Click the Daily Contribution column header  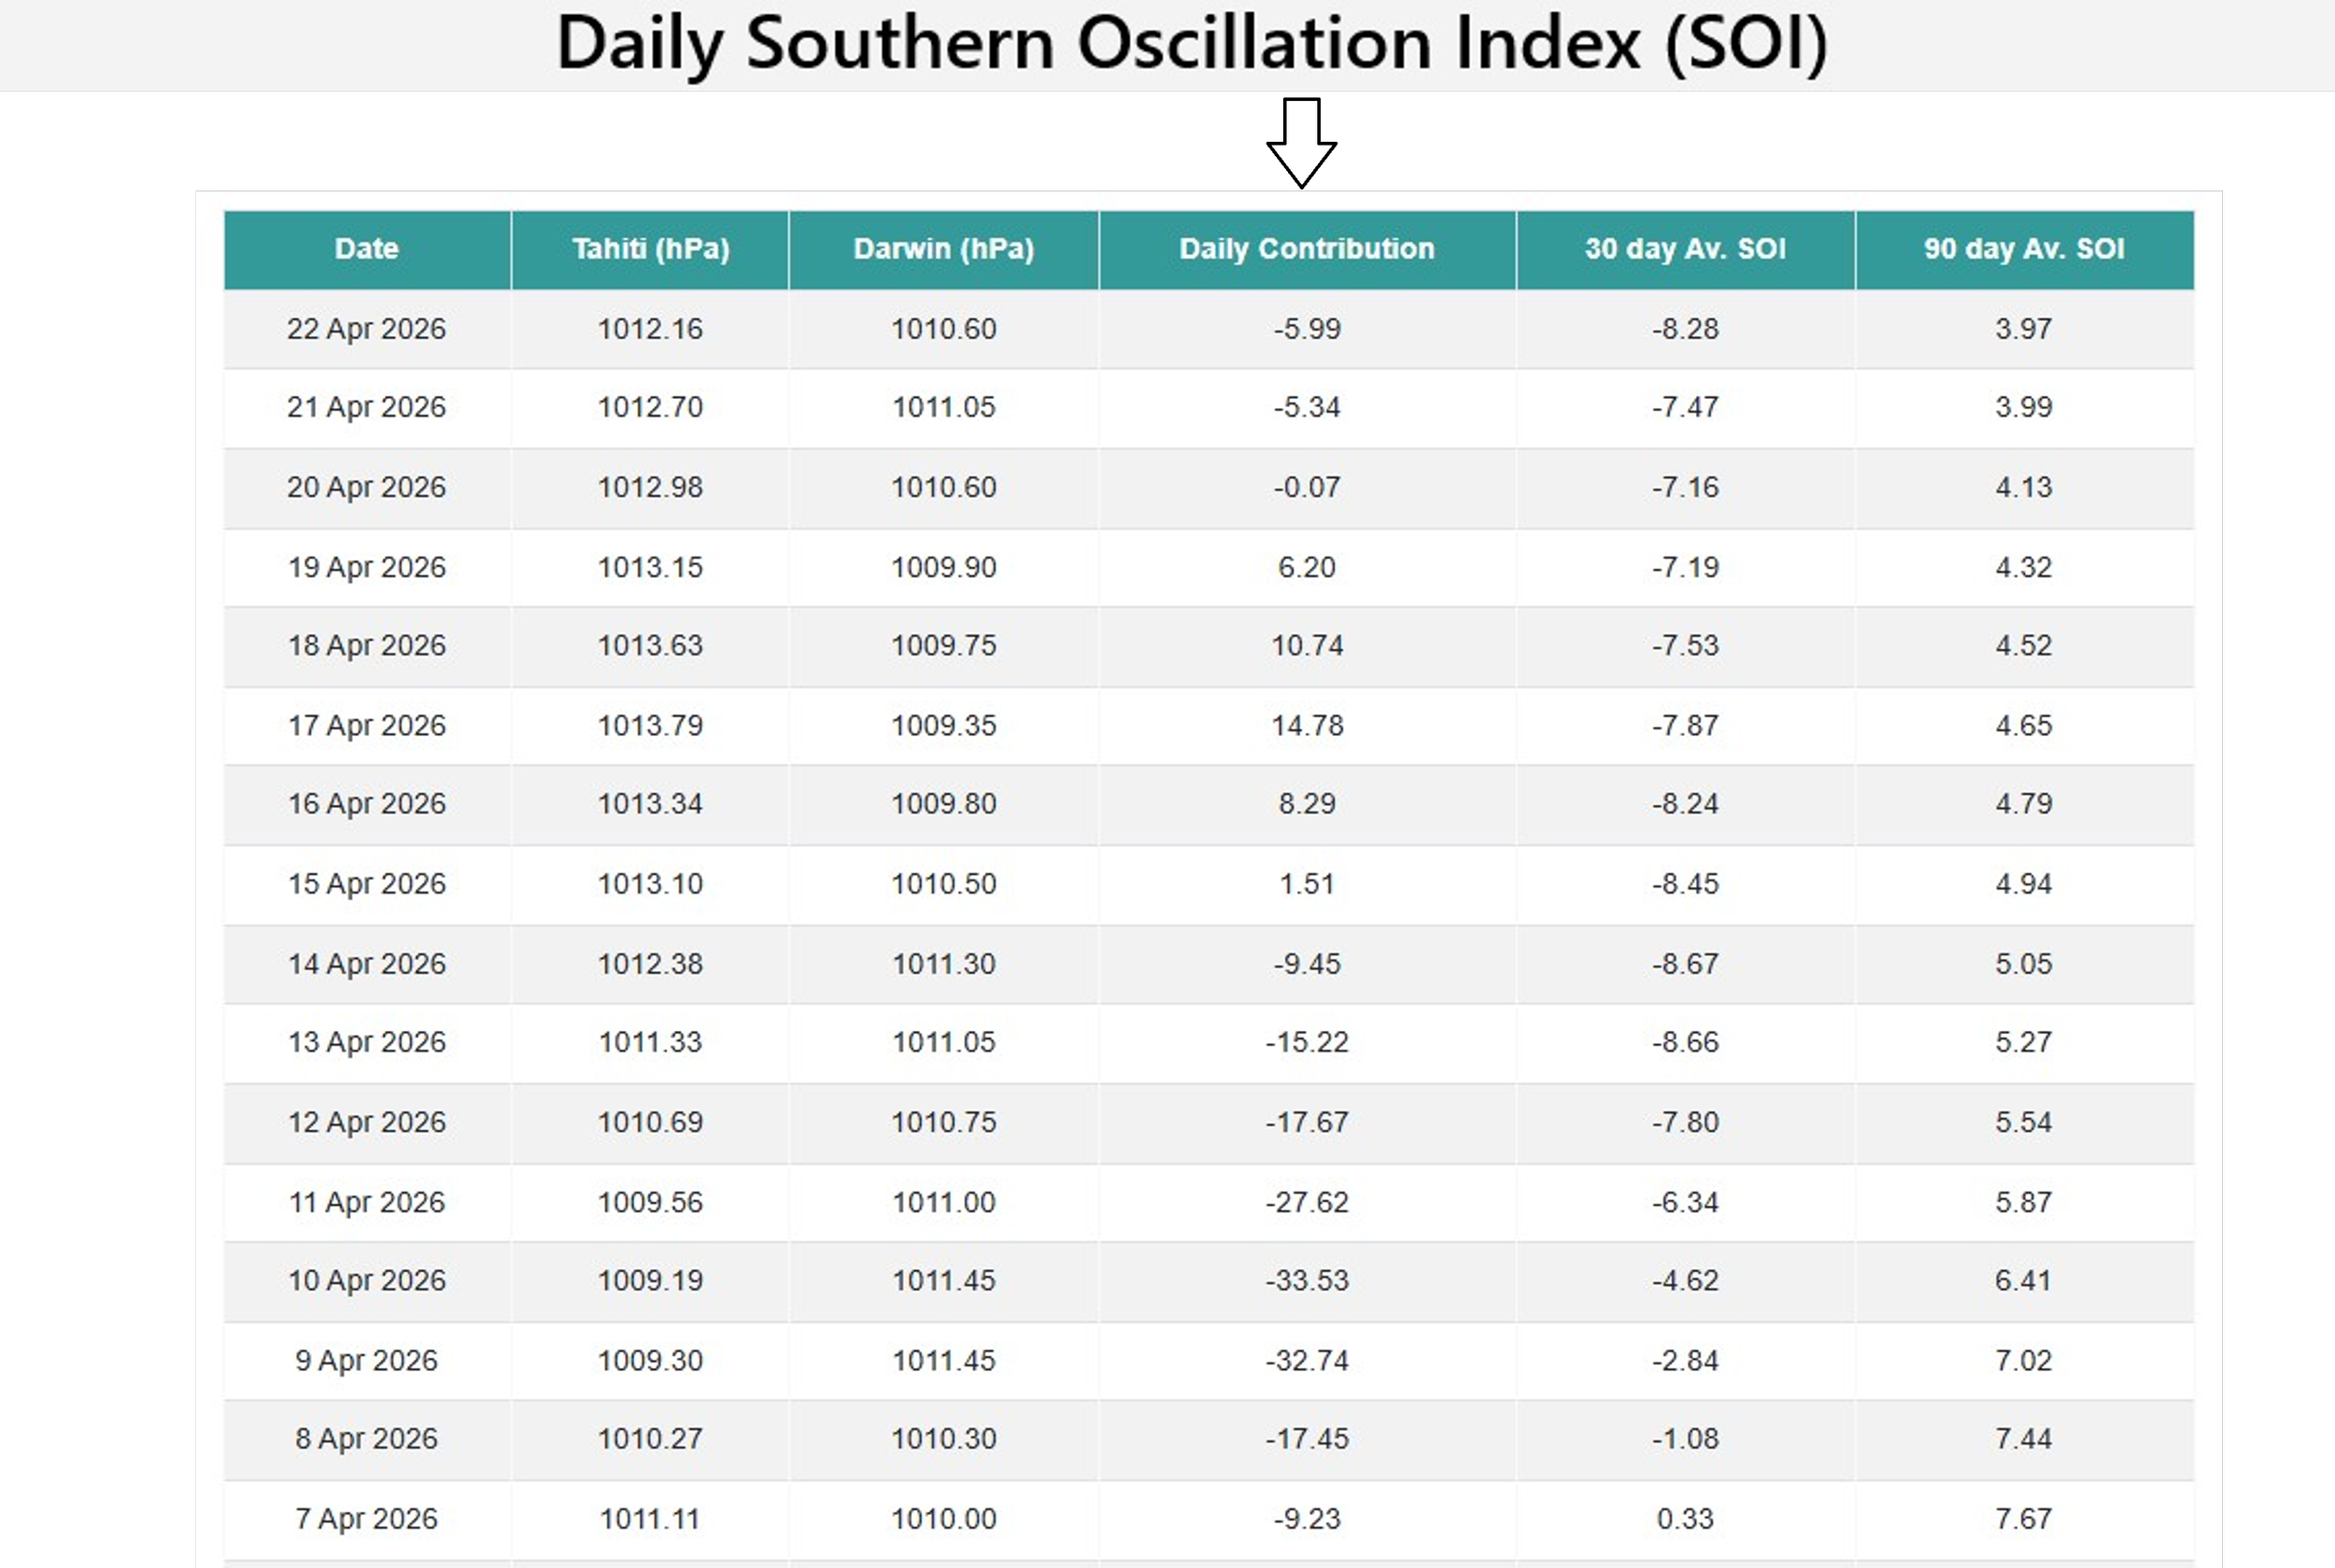tap(1306, 249)
